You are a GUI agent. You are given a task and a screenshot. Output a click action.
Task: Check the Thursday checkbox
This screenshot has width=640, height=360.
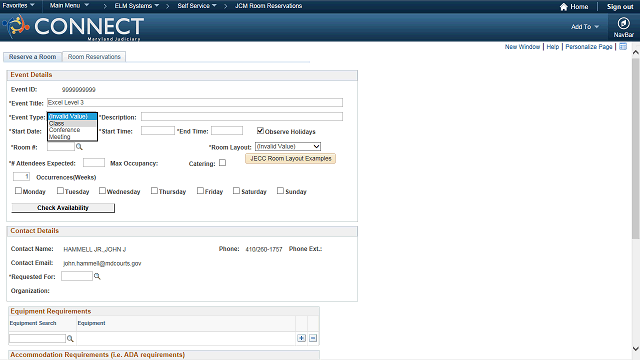pos(154,191)
